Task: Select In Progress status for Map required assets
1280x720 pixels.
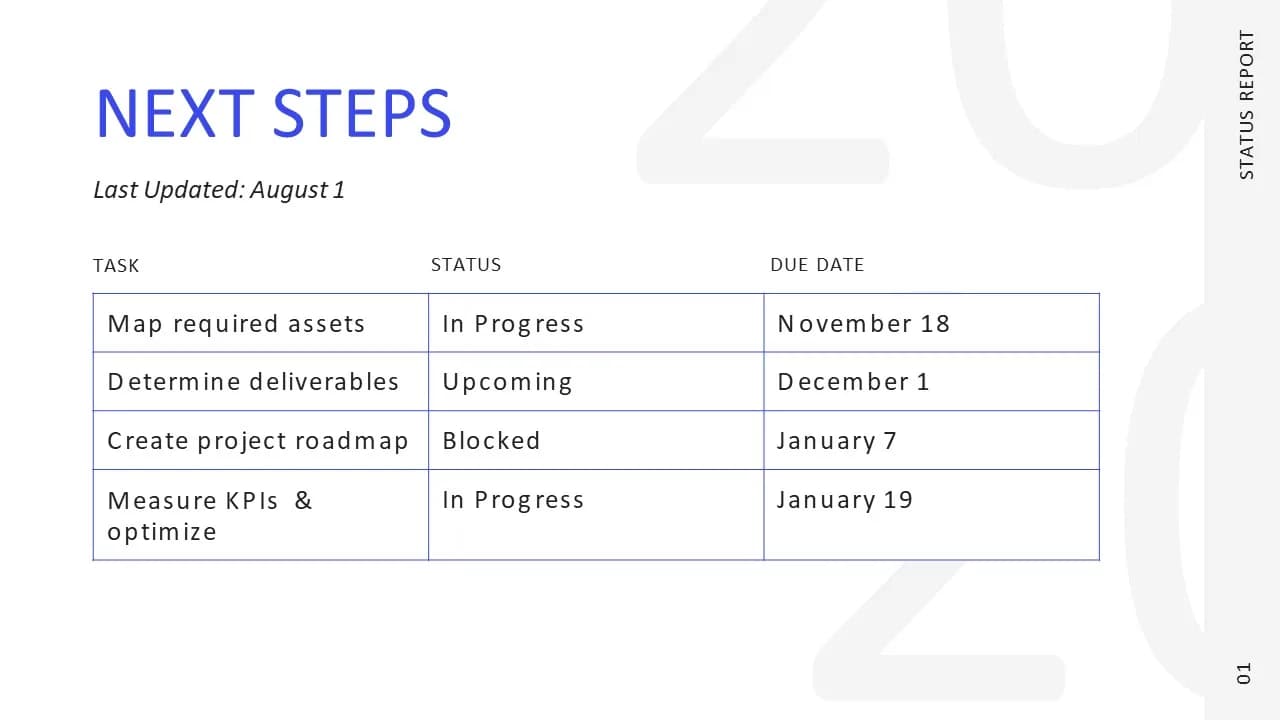Action: pyautogui.click(x=596, y=323)
